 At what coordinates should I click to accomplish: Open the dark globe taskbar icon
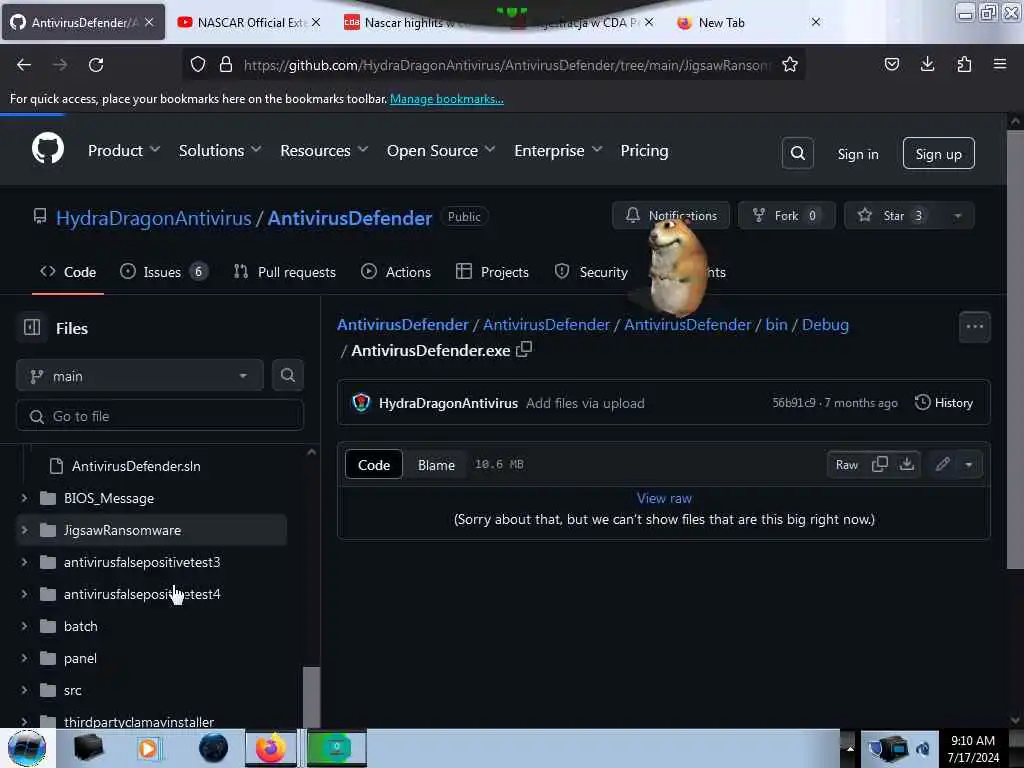[x=213, y=748]
